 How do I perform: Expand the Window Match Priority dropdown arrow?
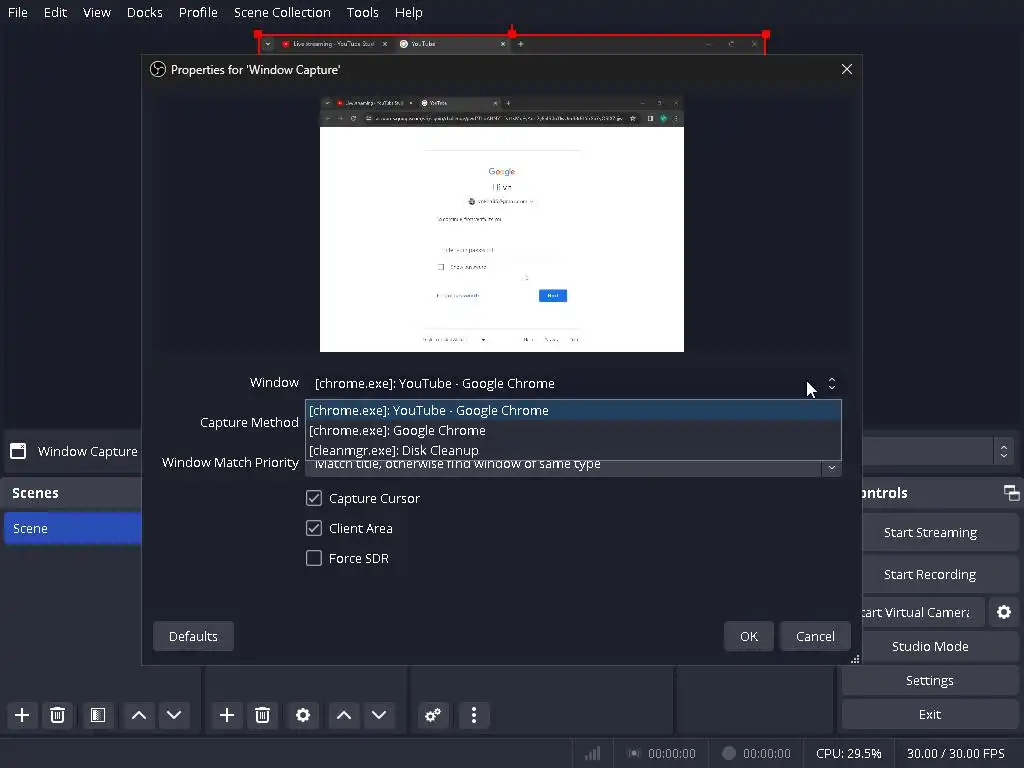pyautogui.click(x=831, y=467)
